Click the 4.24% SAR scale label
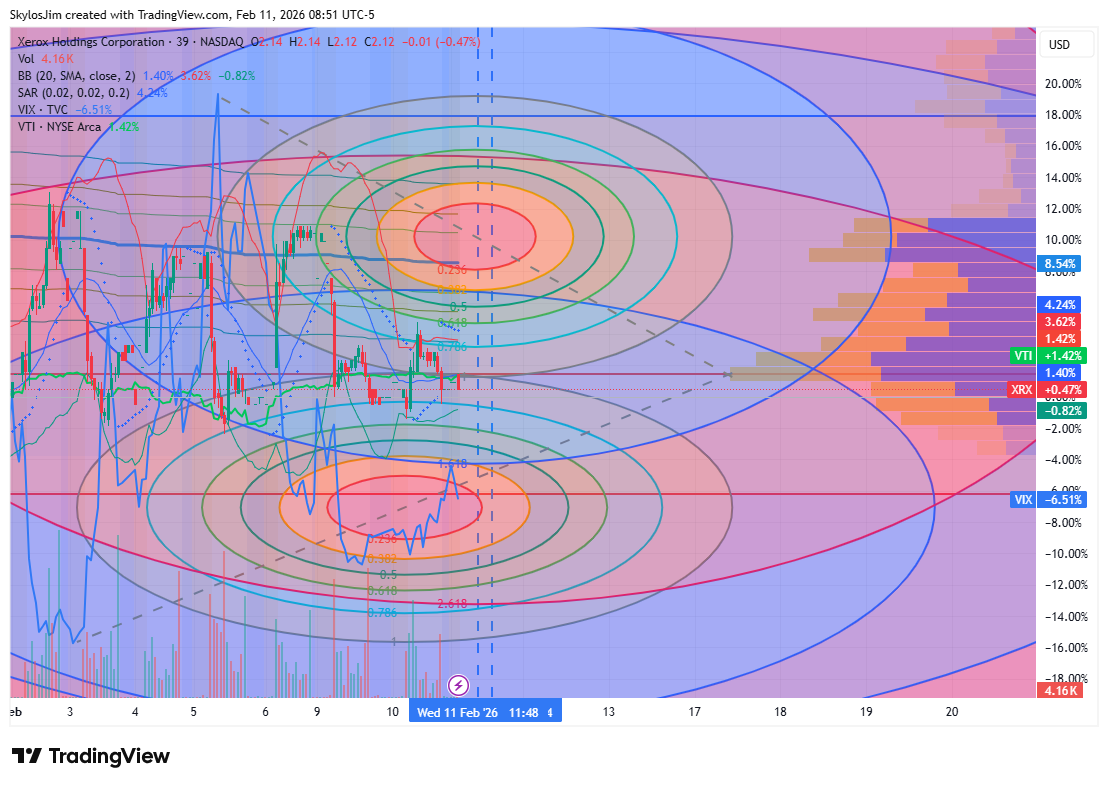Viewport: 1108px width, 786px height. click(1059, 305)
